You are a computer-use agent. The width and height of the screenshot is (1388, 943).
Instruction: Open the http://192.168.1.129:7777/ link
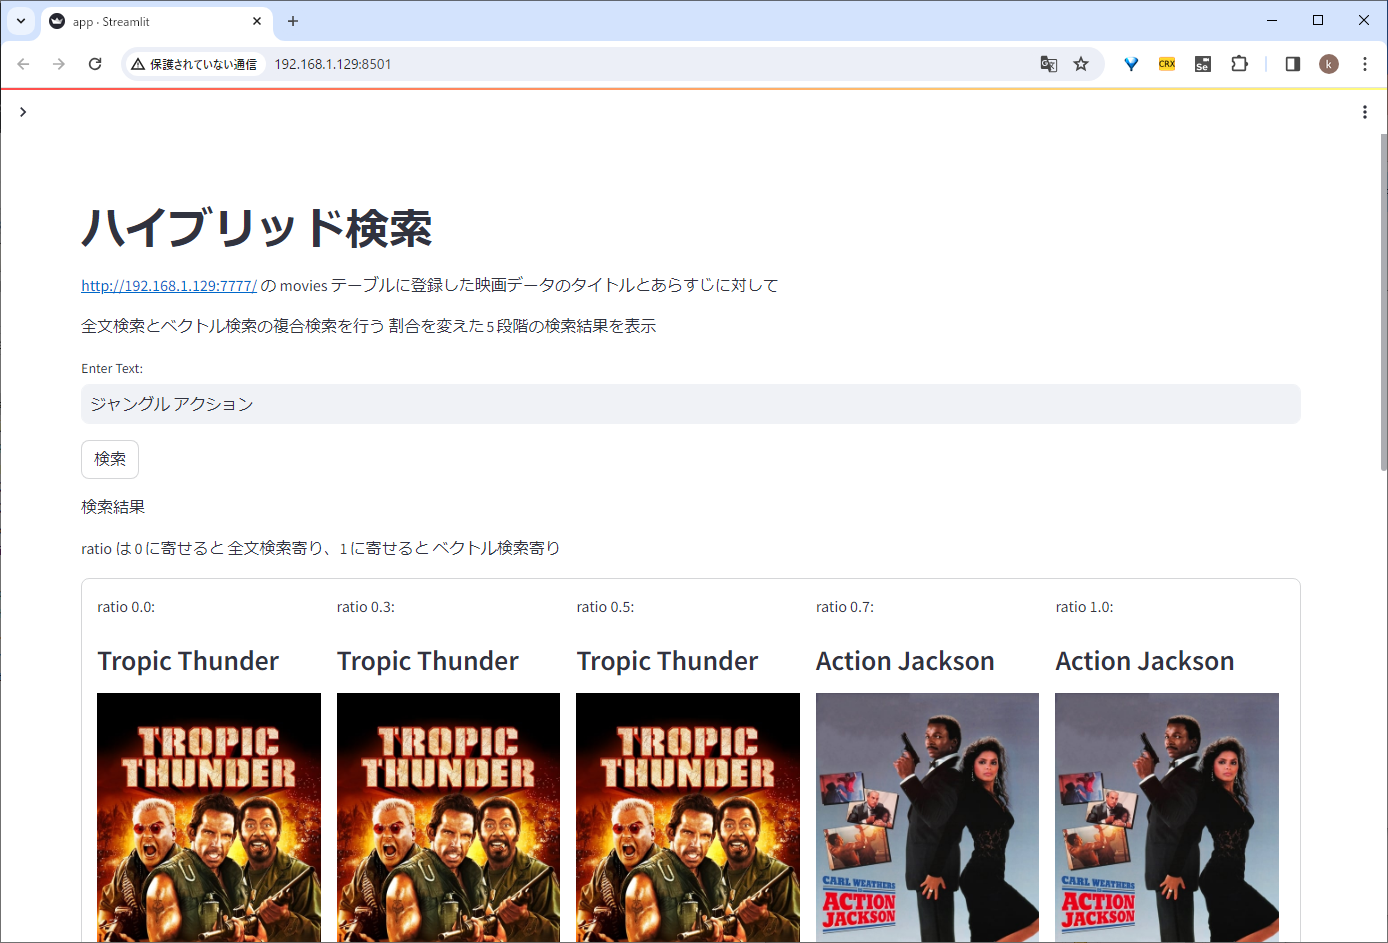(x=169, y=286)
